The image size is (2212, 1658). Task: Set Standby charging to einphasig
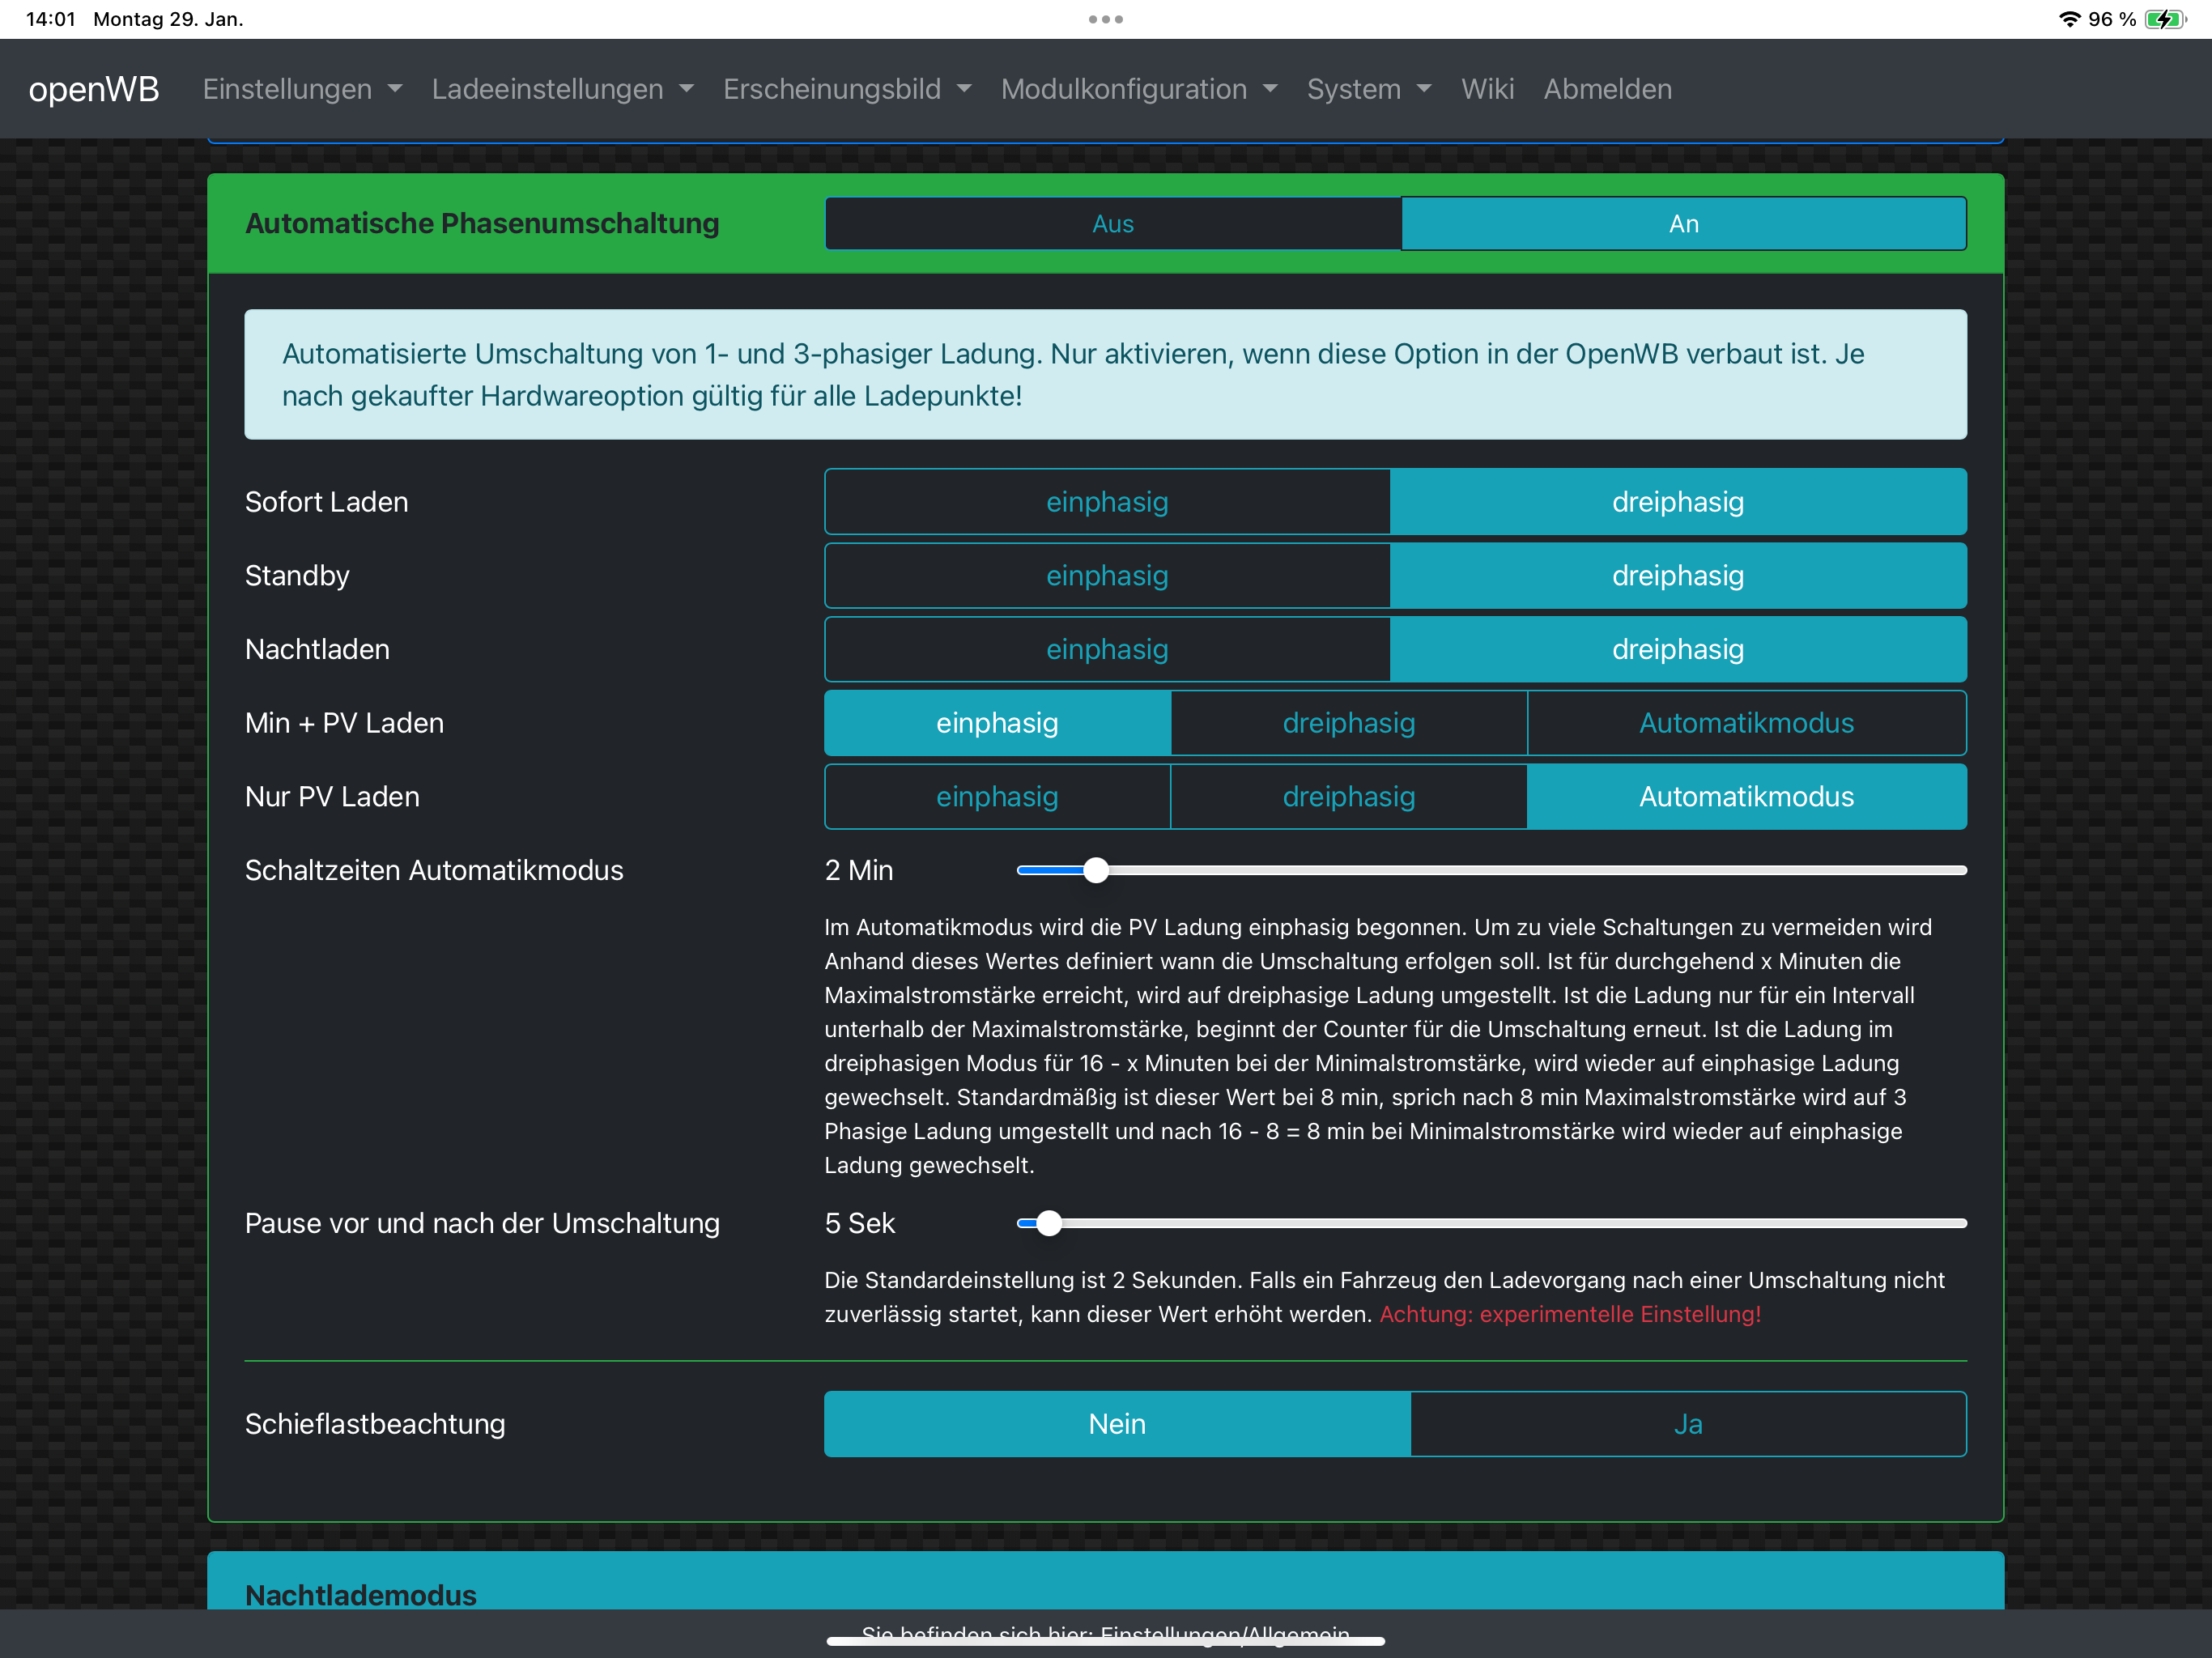[x=1107, y=576]
